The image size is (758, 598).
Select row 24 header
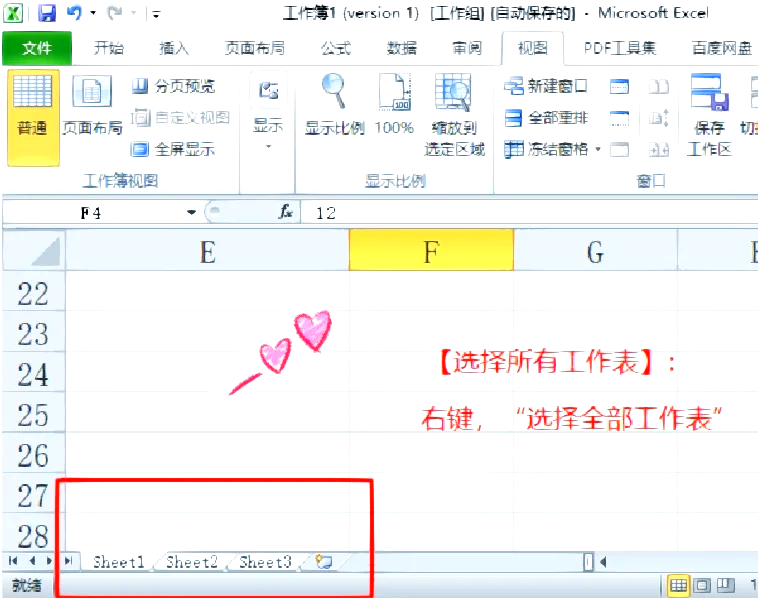point(33,374)
